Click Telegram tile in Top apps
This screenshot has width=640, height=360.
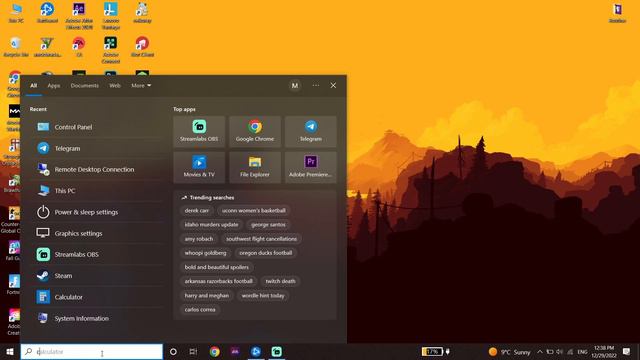pyautogui.click(x=311, y=131)
